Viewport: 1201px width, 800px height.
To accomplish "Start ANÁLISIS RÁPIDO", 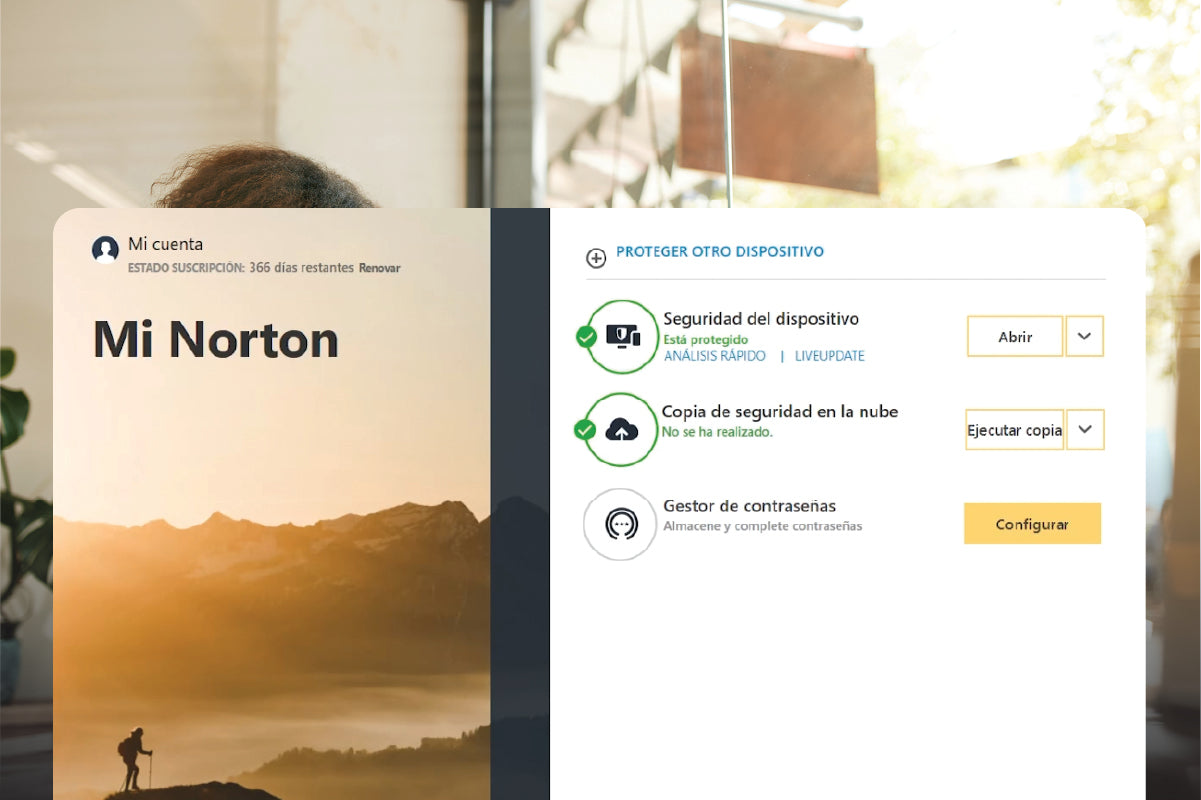I will pyautogui.click(x=715, y=356).
